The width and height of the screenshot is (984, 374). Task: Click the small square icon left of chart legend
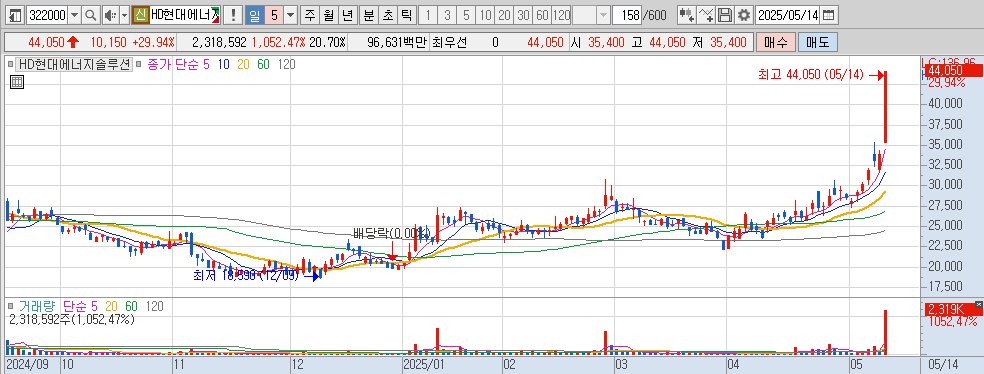pos(10,64)
